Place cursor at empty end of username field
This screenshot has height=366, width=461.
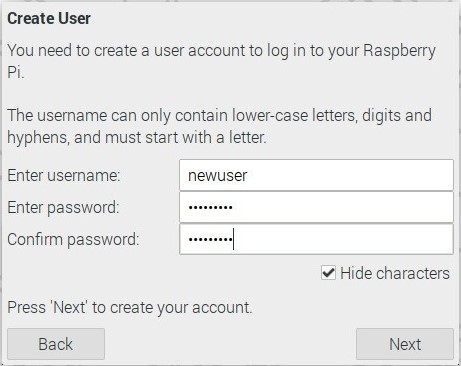pos(350,175)
